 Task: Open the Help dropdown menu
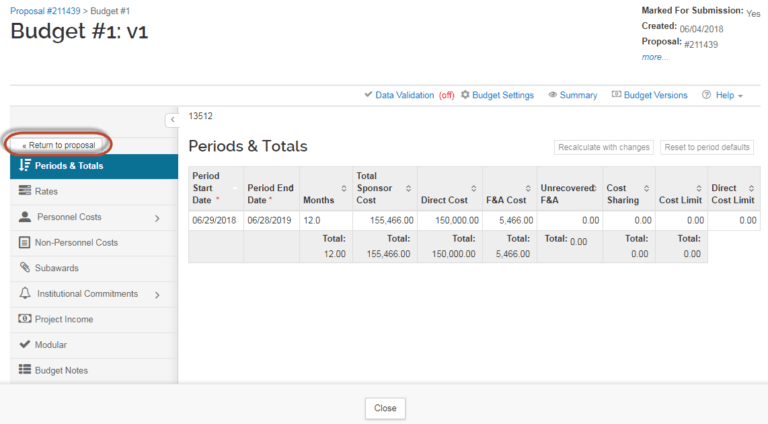(722, 96)
